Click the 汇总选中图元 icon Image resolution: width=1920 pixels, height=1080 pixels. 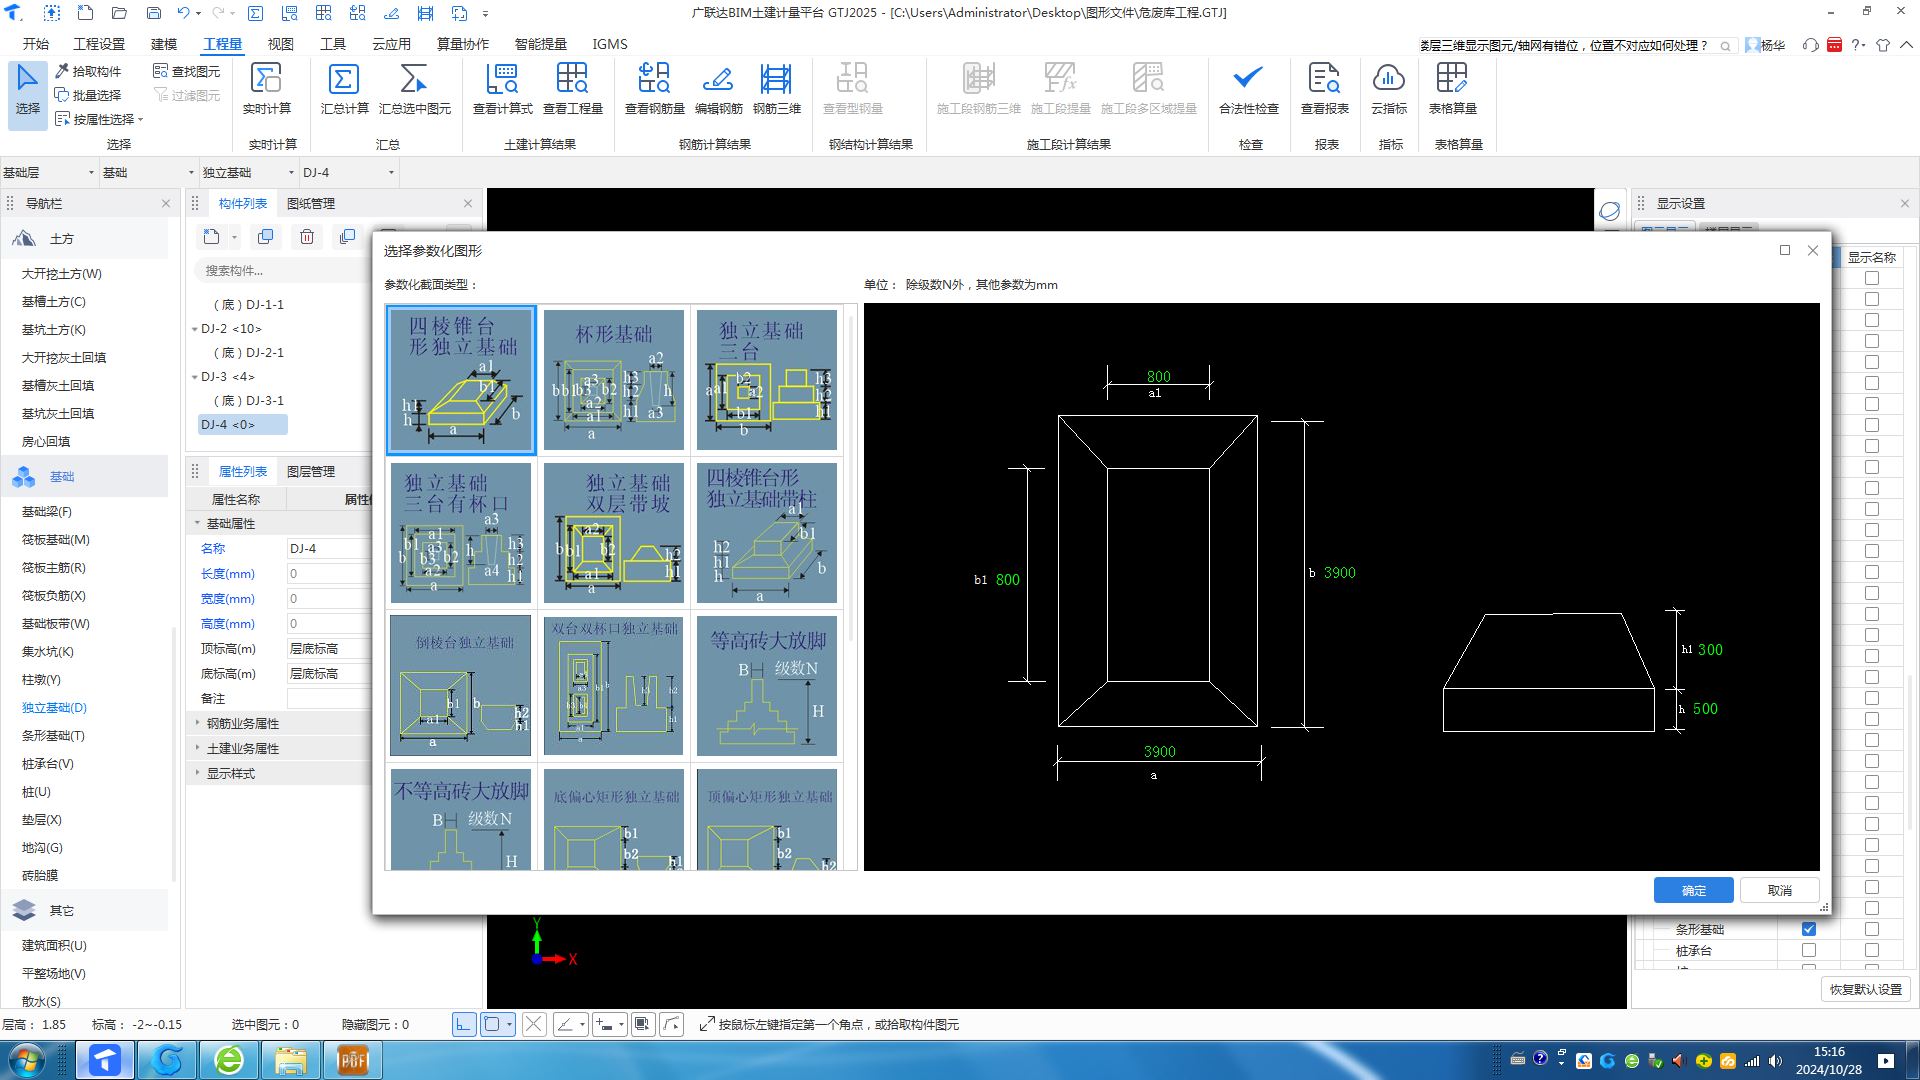pos(414,80)
